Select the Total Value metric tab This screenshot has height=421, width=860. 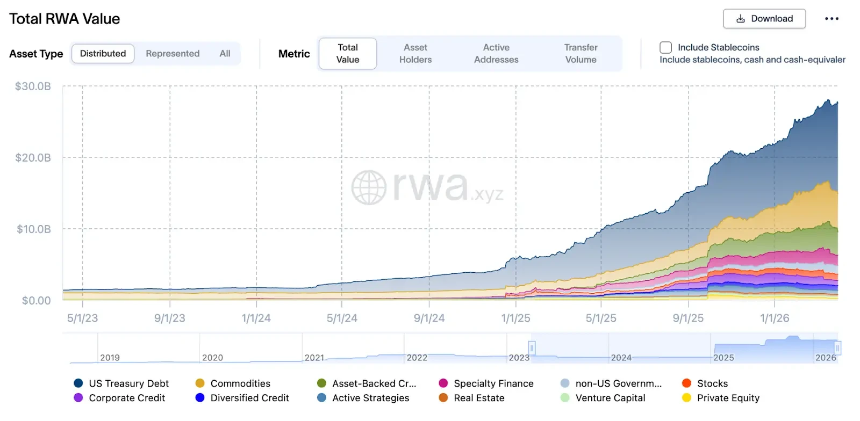(x=348, y=53)
